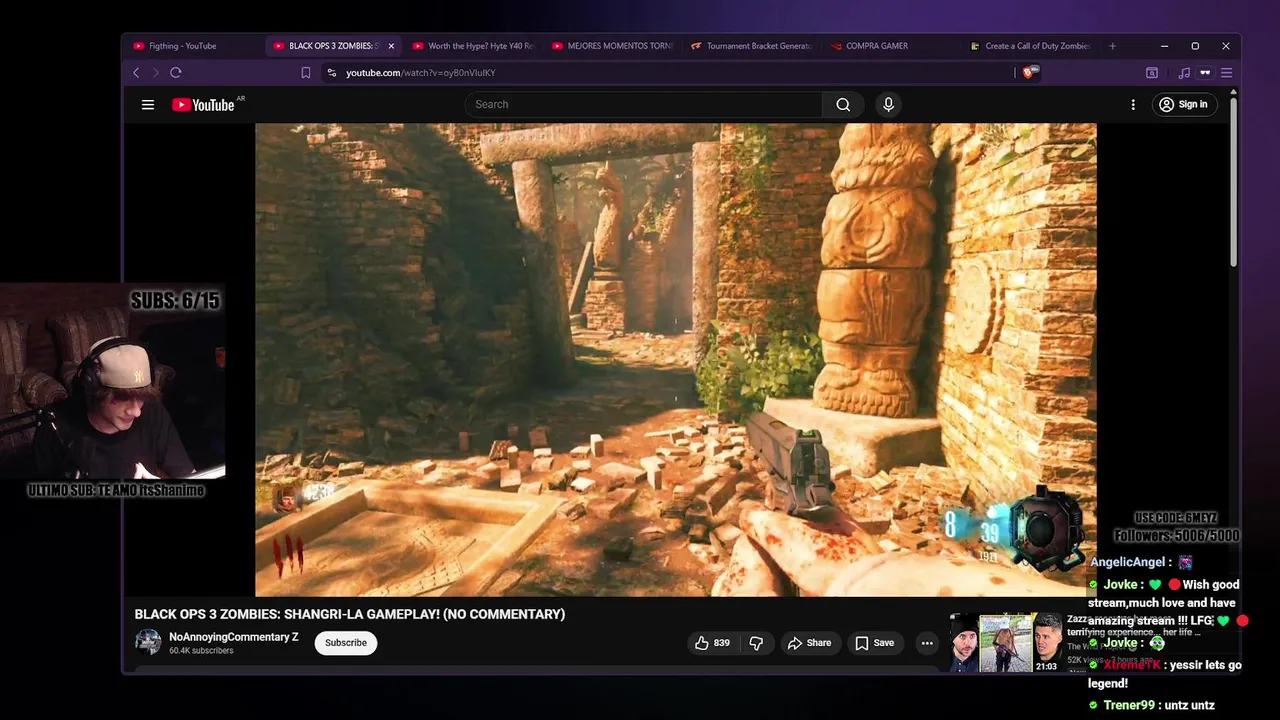Open the Create a Call of Duty Zombies tab
1280x720 pixels.
coord(1030,46)
